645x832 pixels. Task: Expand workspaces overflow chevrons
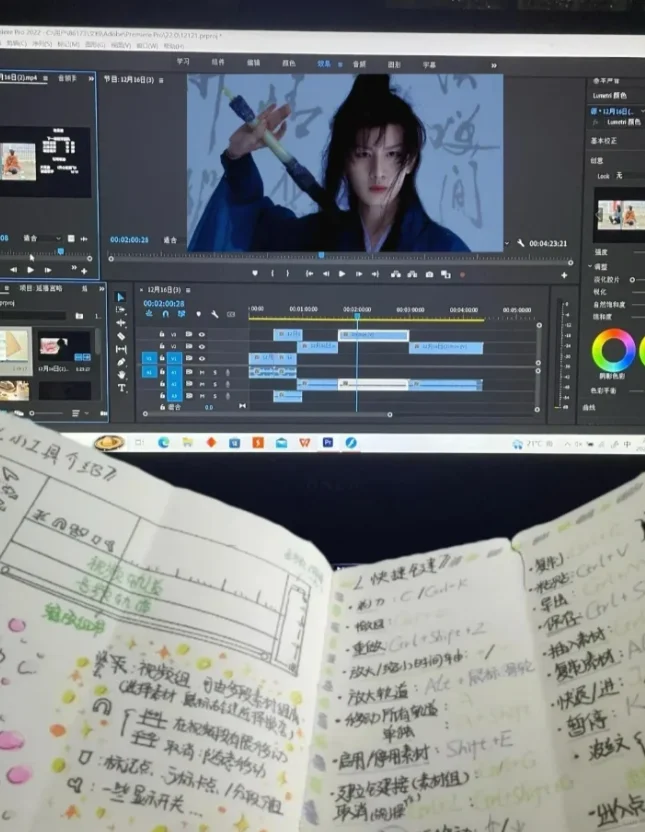click(x=494, y=65)
